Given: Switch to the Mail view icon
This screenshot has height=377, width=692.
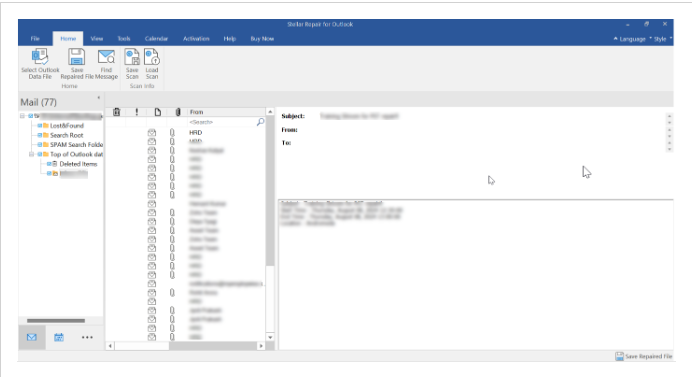Looking at the screenshot, I should coord(32,337).
